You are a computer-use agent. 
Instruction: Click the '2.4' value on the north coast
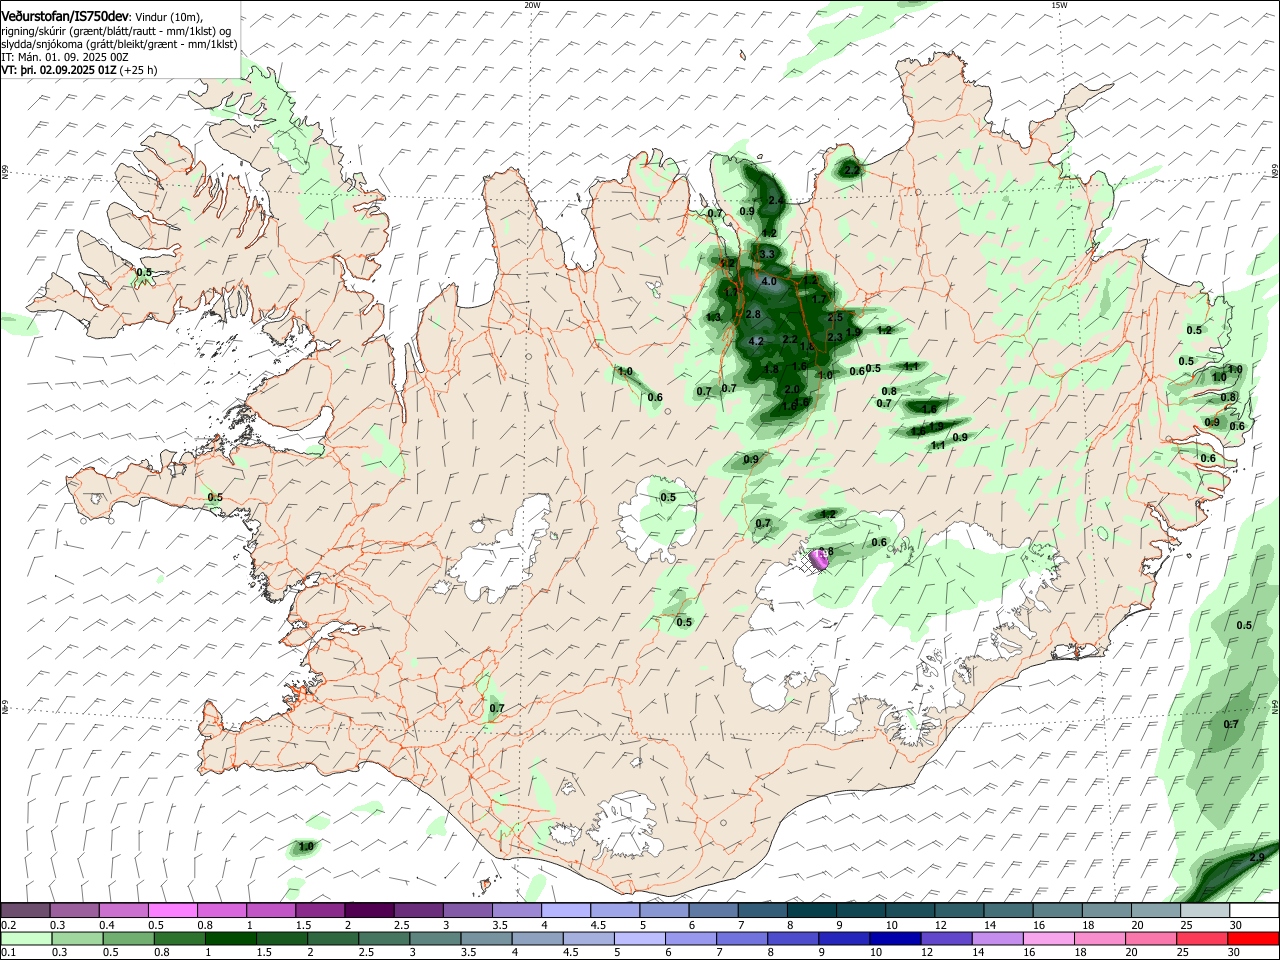[776, 201]
